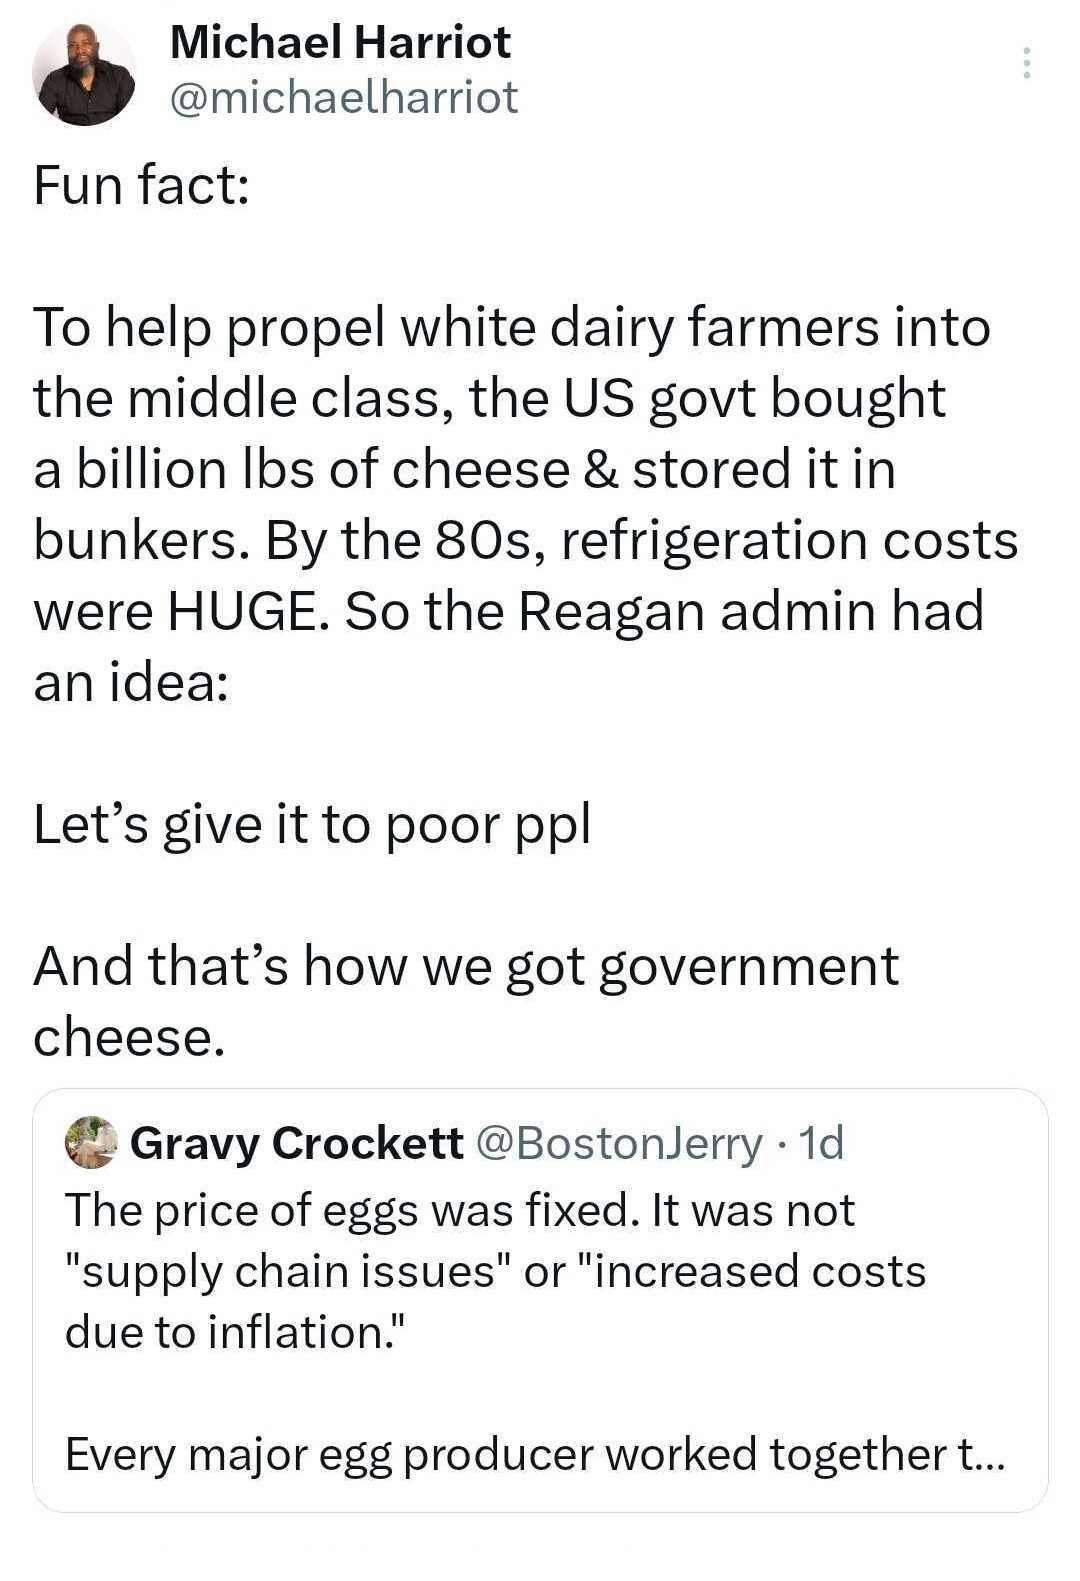Click the @BostonJerry handle
The width and height of the screenshot is (1080, 1581).
point(620,1143)
